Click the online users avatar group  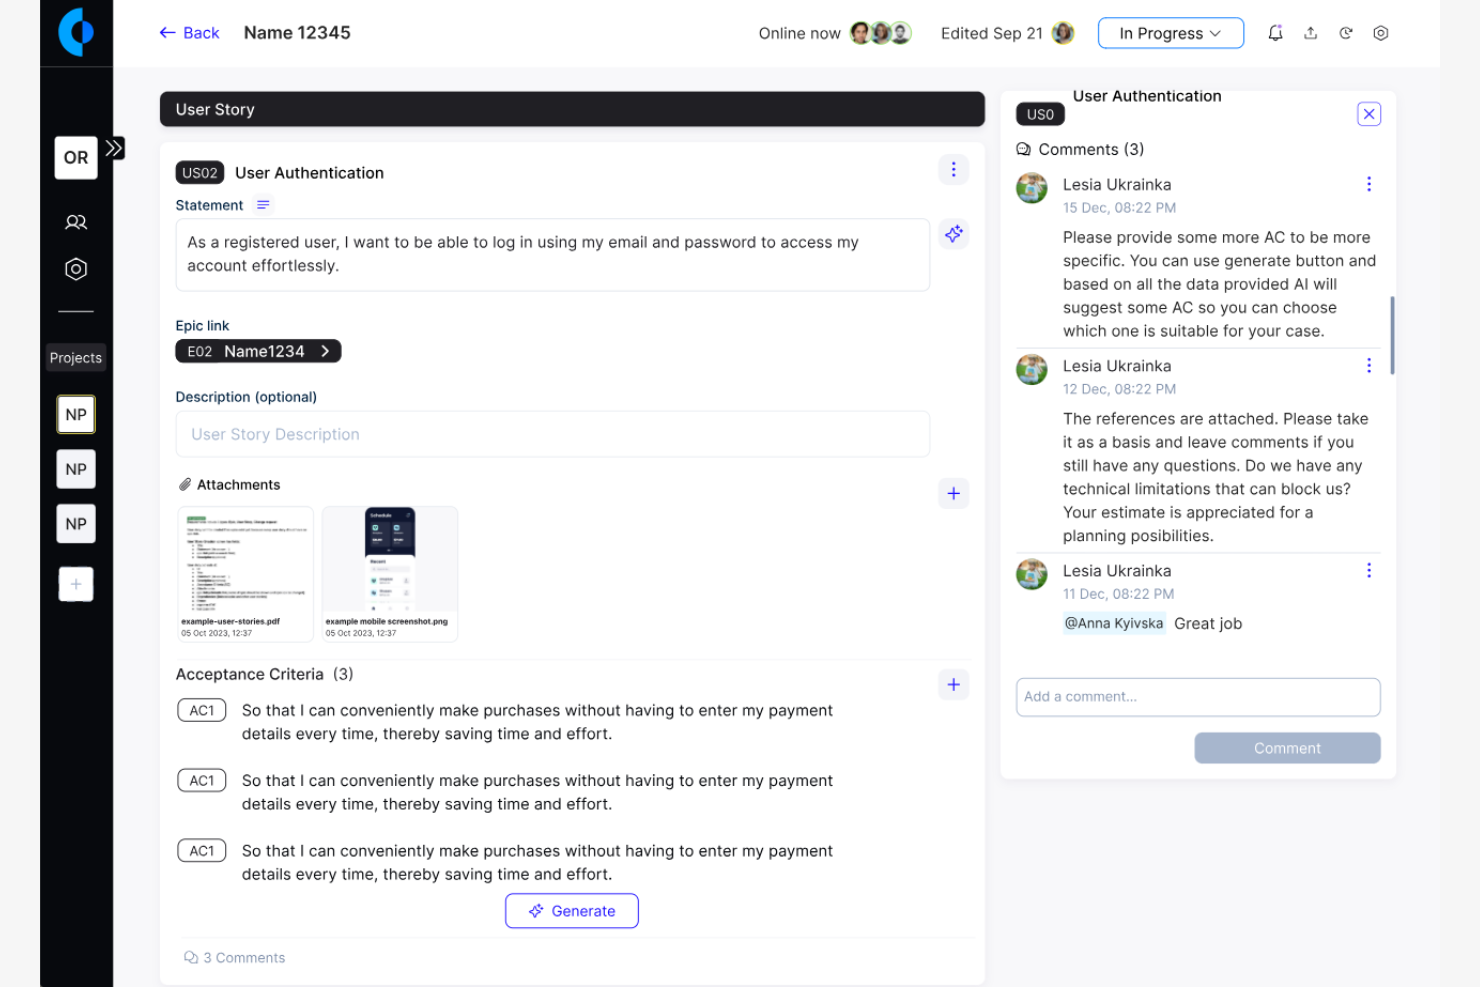click(880, 33)
